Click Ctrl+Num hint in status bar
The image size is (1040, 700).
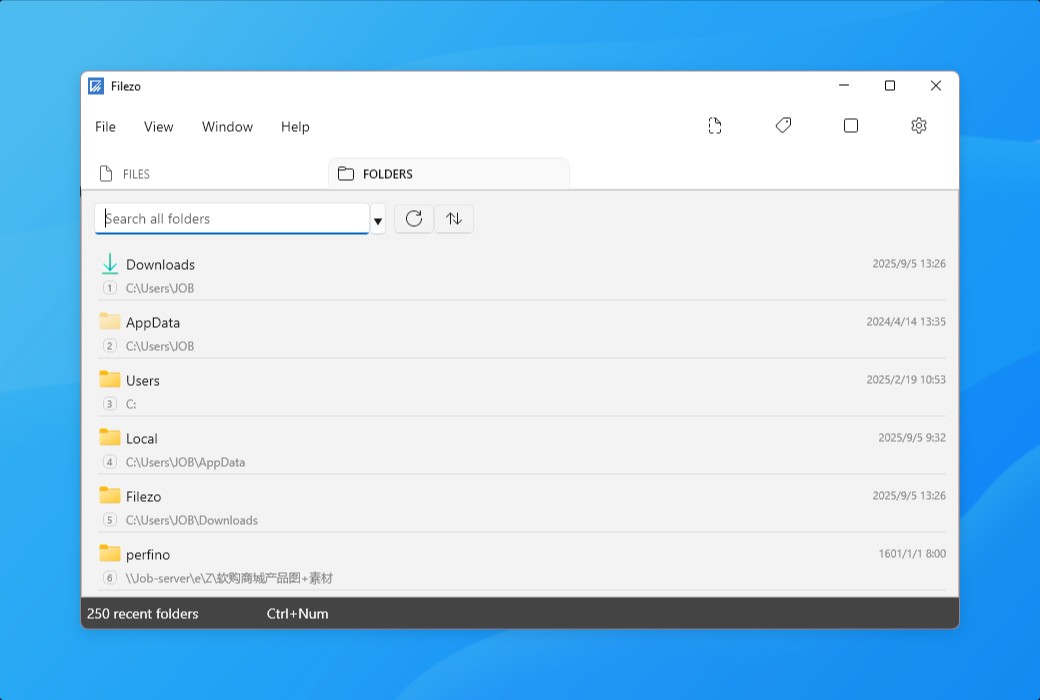pos(297,614)
